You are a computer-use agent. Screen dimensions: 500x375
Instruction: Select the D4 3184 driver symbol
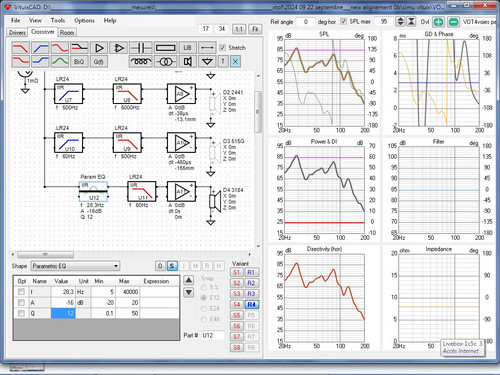(215, 202)
